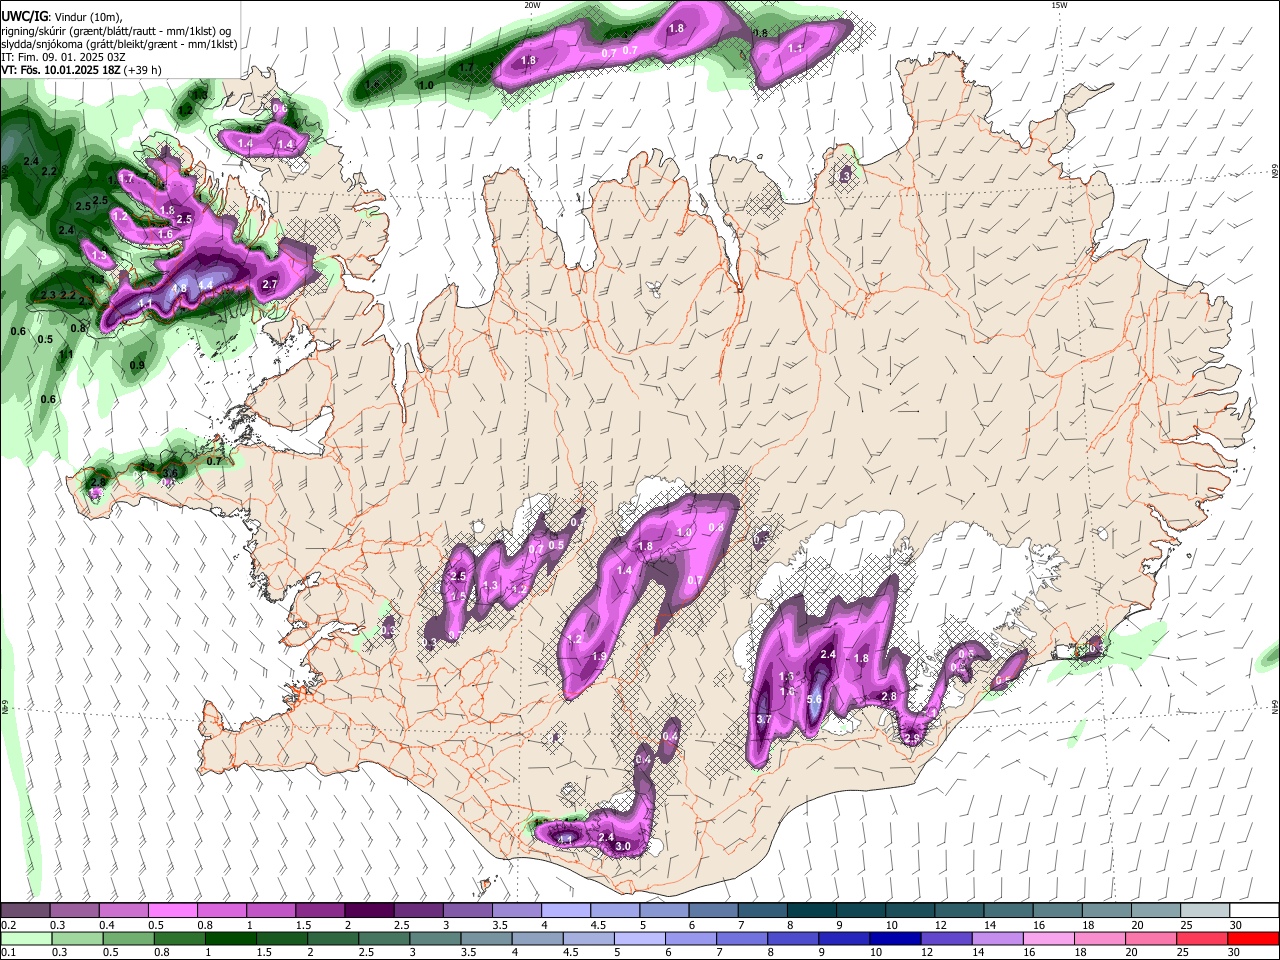Select the light violet swatch between 14 and 16
This screenshot has width=1280, height=960.
tap(996, 938)
